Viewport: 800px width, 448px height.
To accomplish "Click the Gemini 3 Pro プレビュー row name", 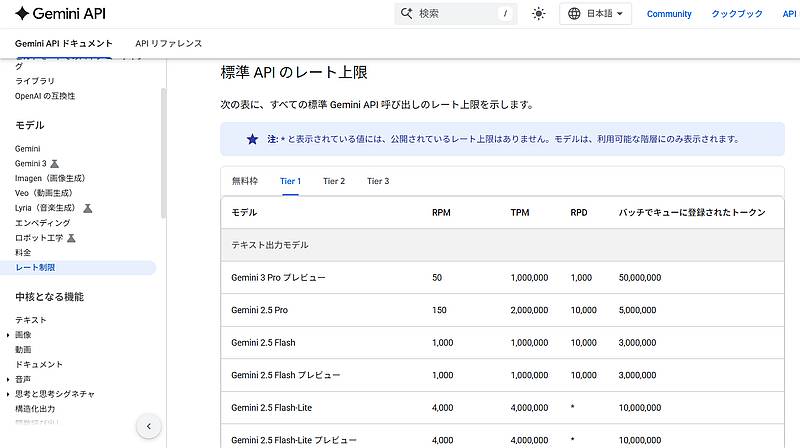I will (278, 278).
